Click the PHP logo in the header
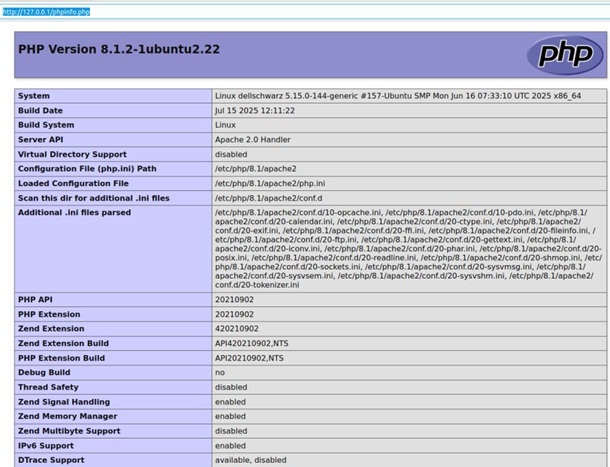The image size is (610, 467). (565, 55)
